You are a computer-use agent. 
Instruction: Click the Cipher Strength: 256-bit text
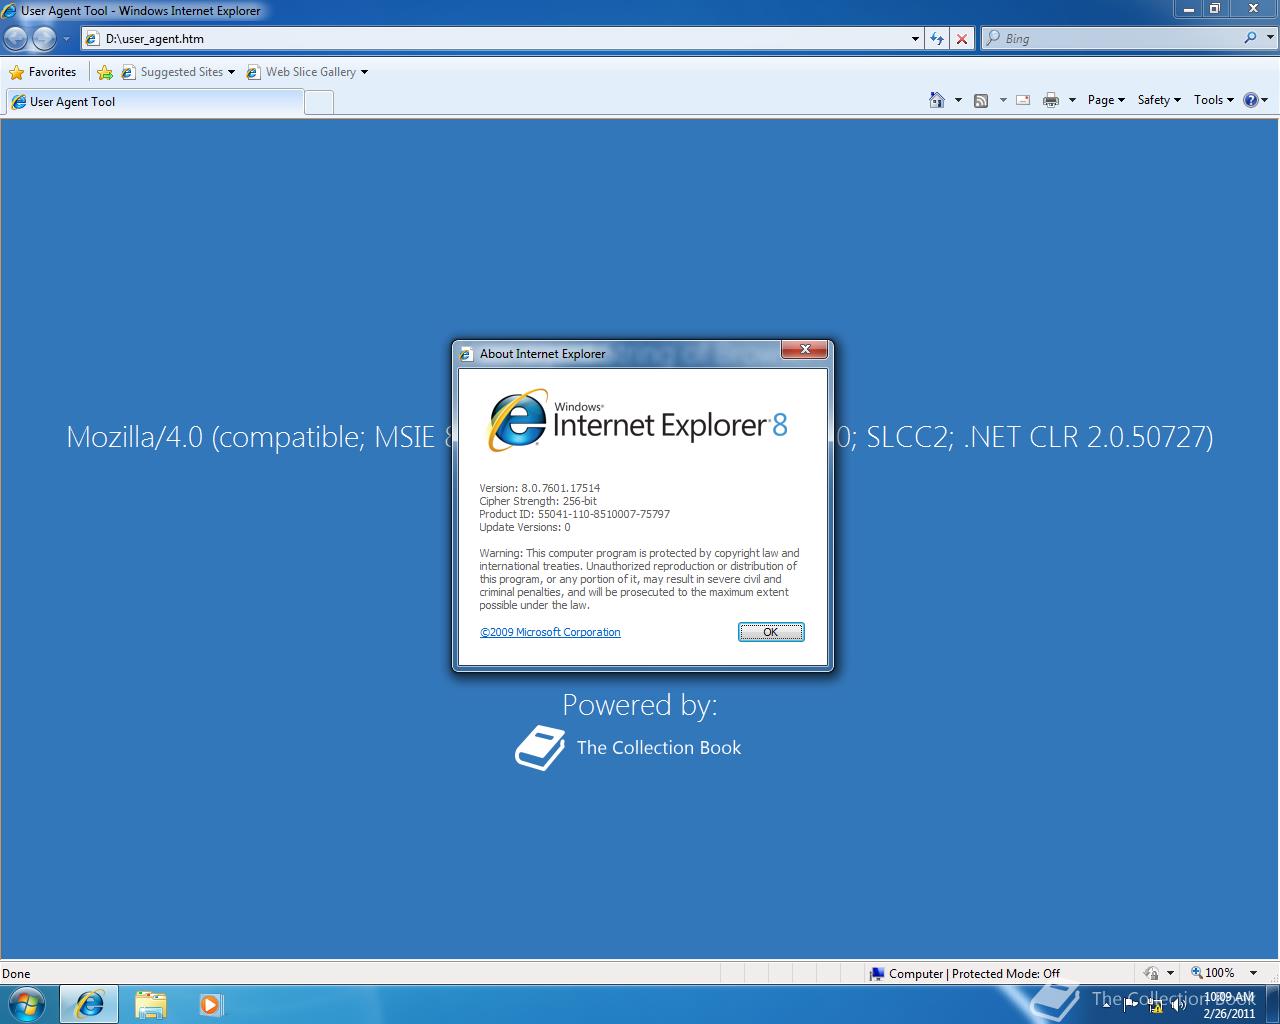(538, 501)
